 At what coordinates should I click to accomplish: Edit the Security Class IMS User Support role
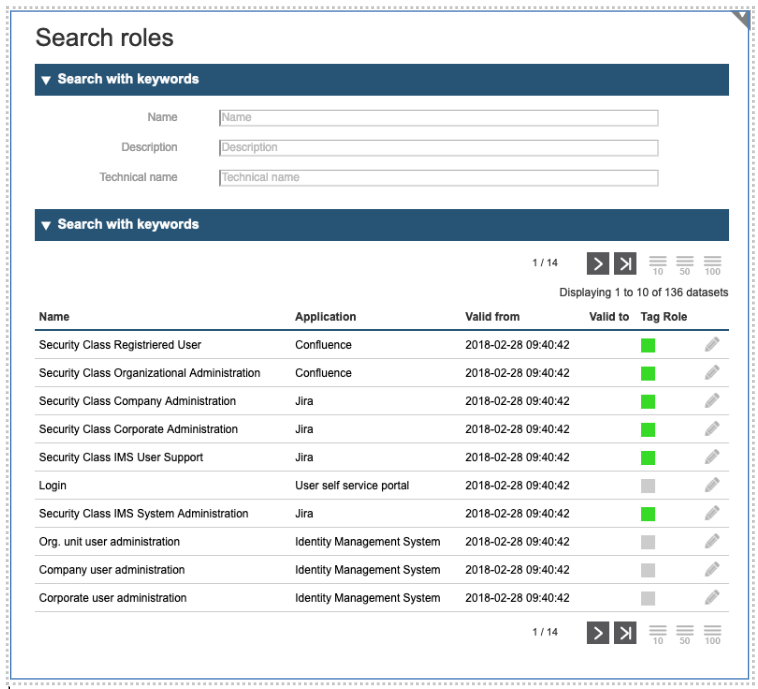712,457
